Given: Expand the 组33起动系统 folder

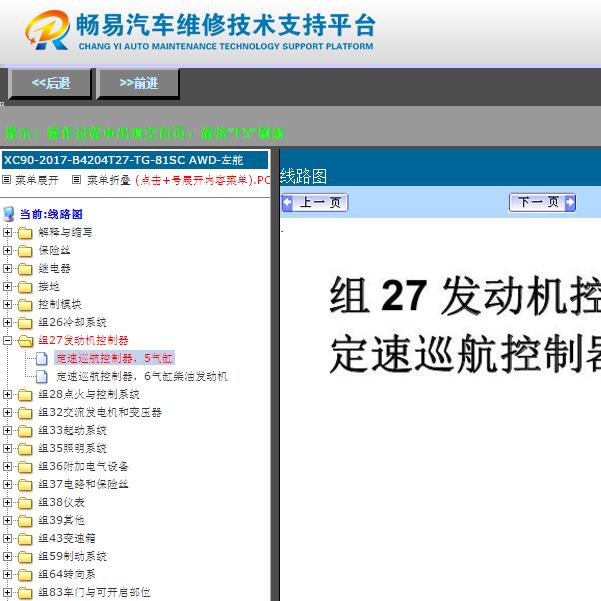Looking at the screenshot, I should click(x=7, y=430).
